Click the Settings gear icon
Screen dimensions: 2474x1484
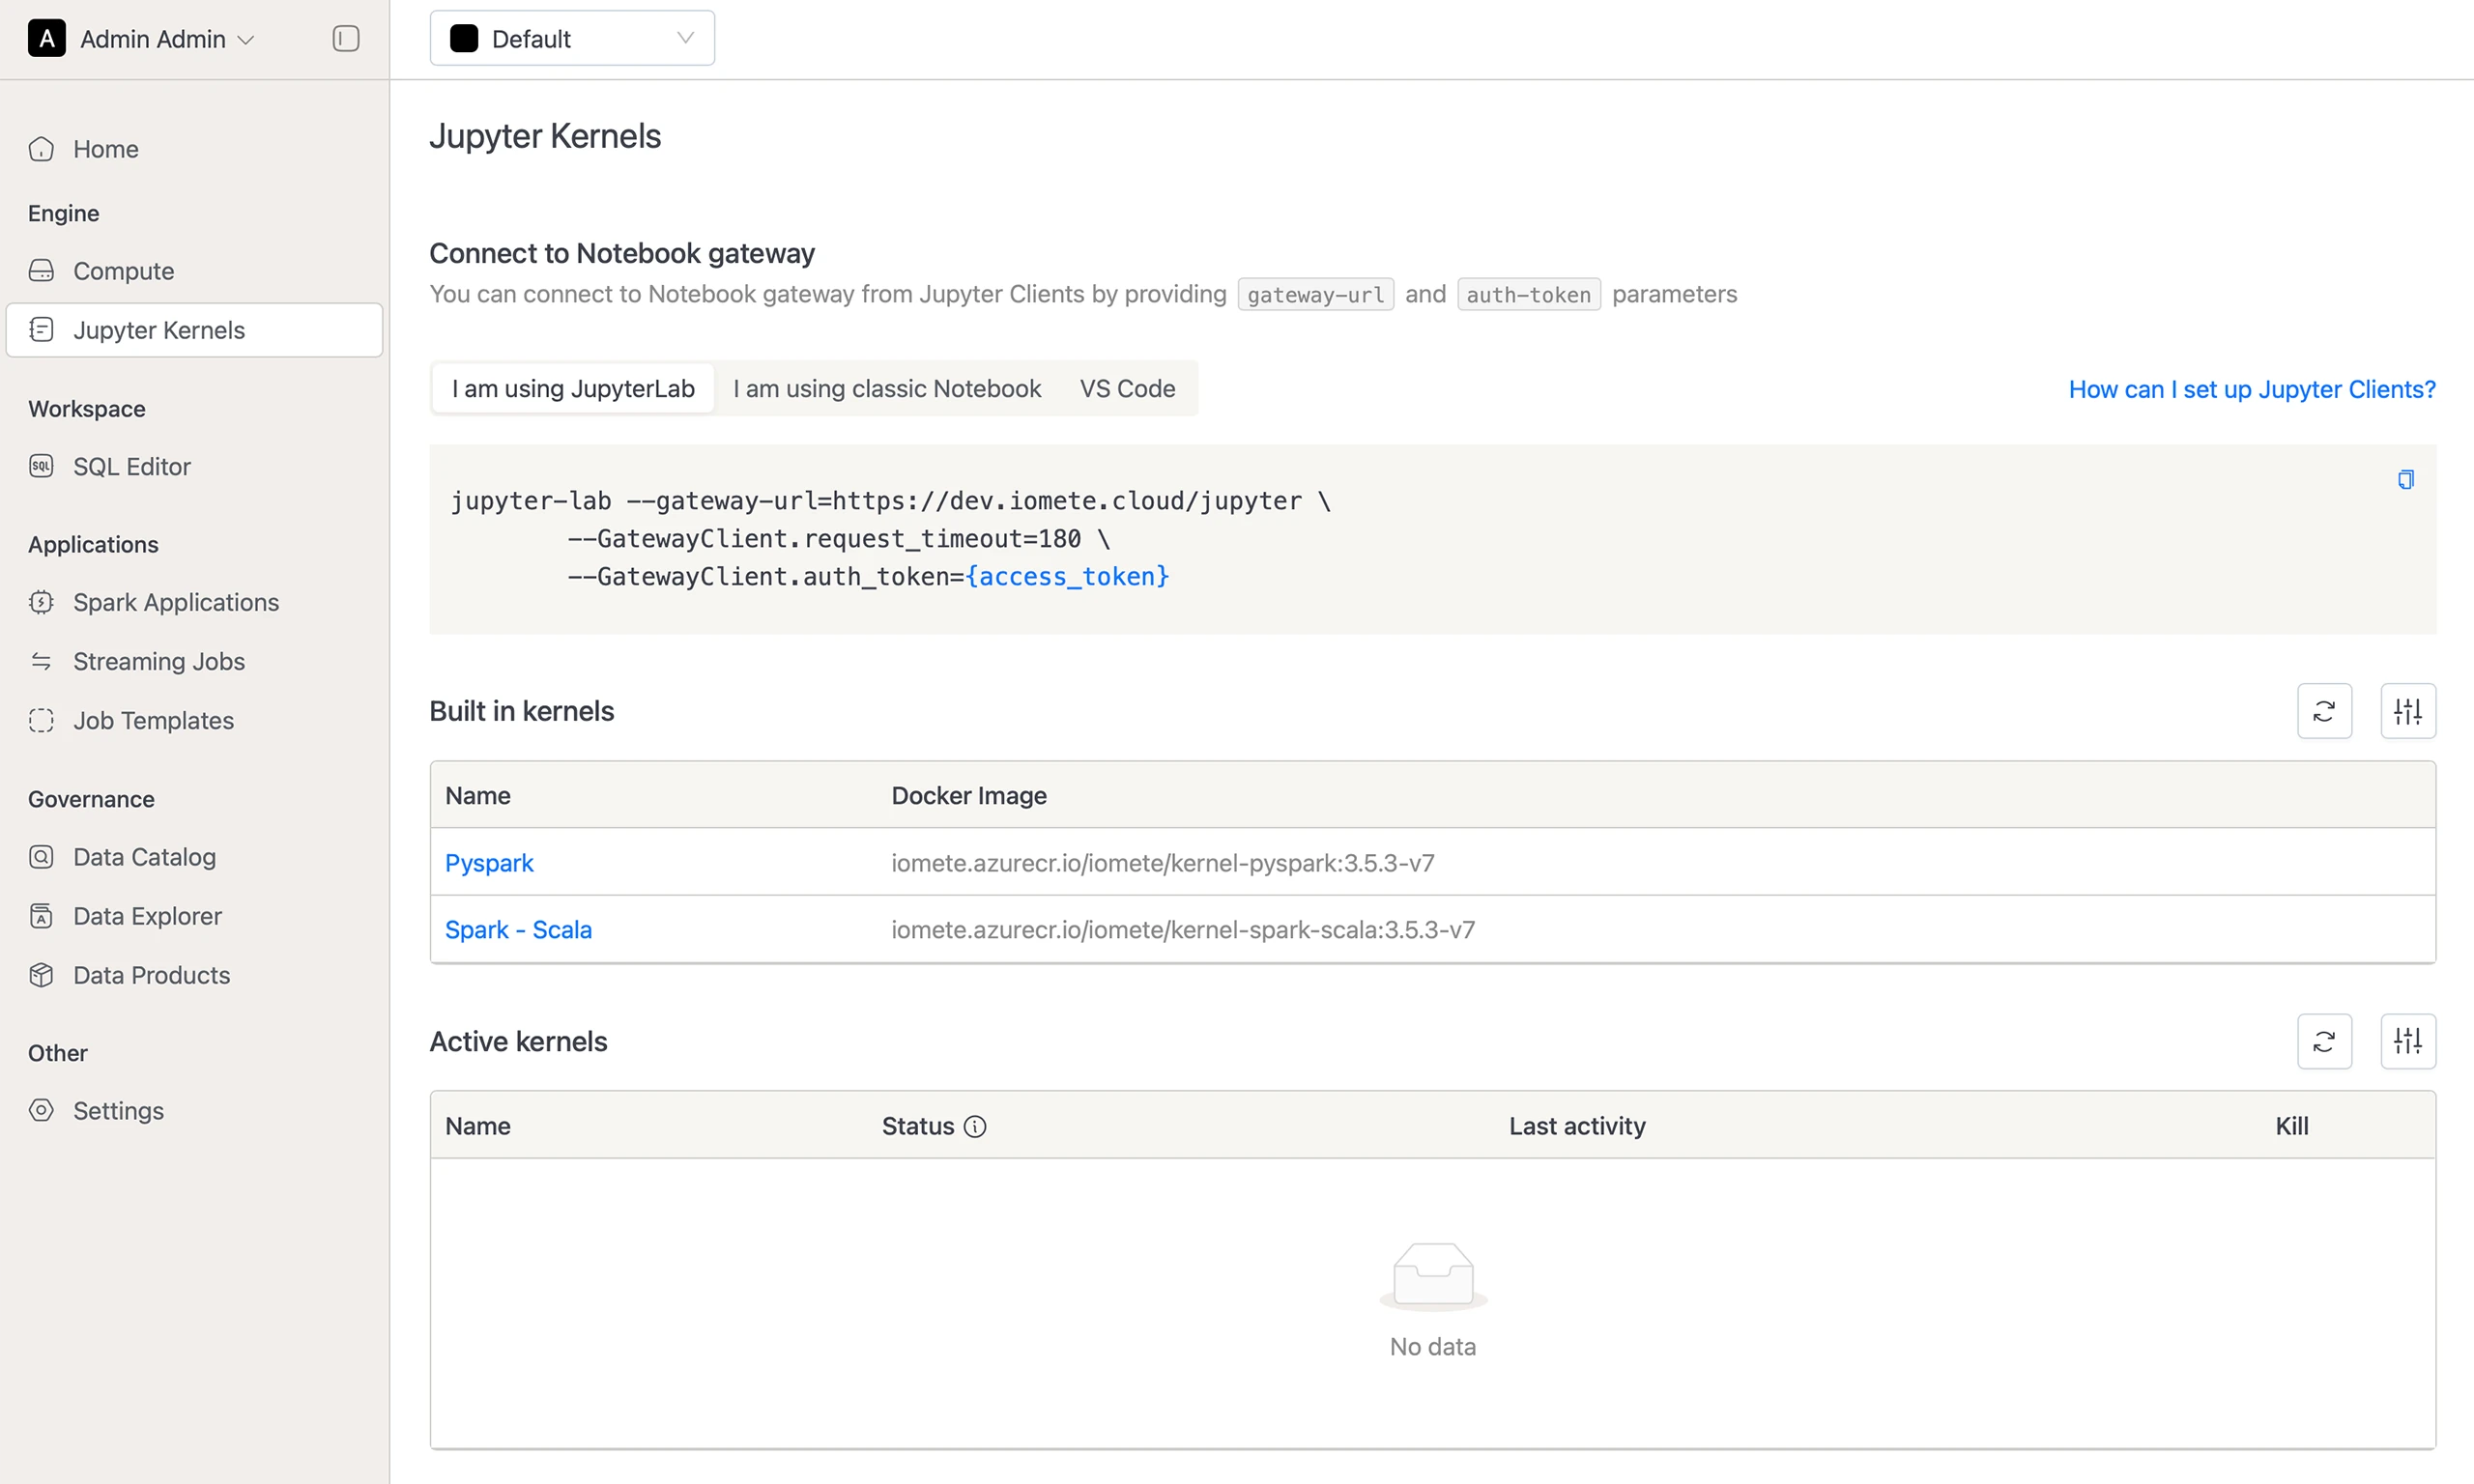tap(41, 1110)
